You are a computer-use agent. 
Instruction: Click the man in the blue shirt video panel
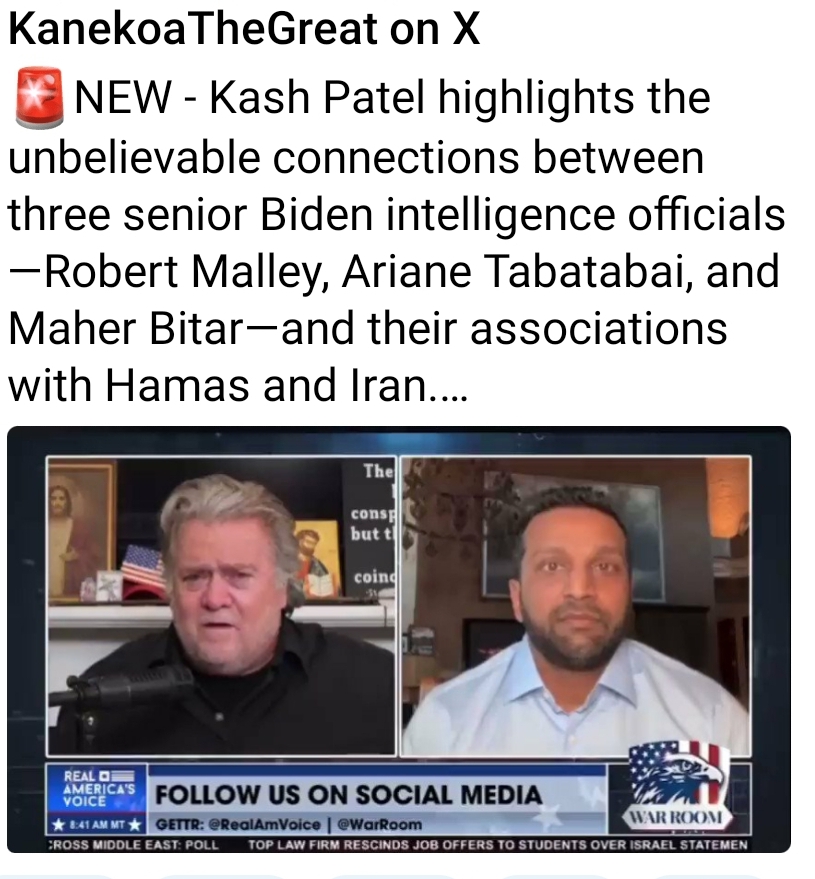click(576, 607)
